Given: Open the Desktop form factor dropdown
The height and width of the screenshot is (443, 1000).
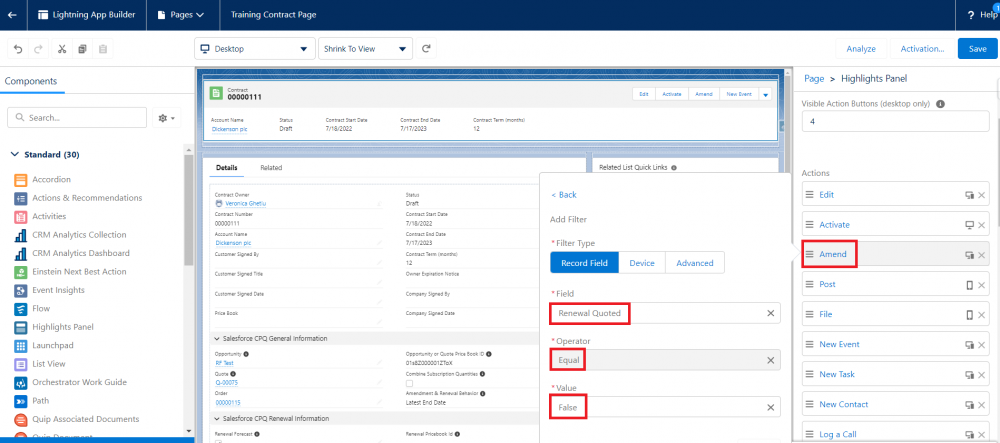Looking at the screenshot, I should 254,48.
